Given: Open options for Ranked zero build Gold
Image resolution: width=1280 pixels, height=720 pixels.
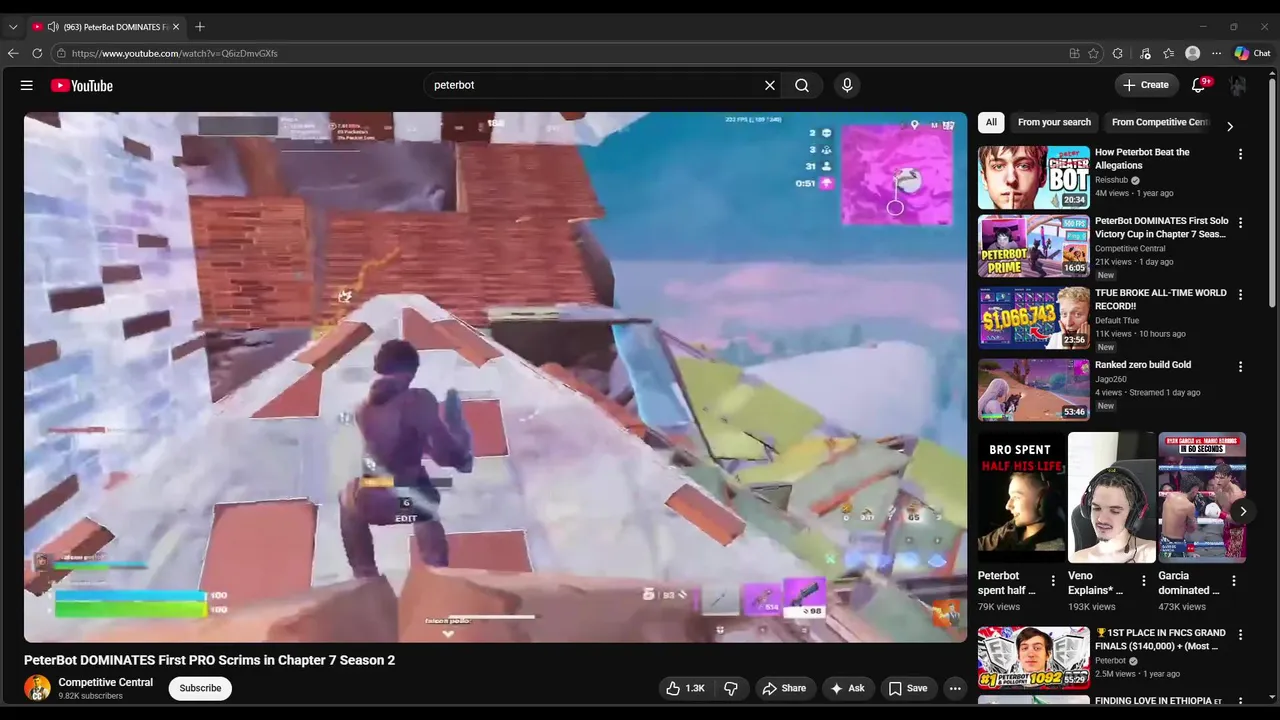Looking at the screenshot, I should click(x=1241, y=367).
